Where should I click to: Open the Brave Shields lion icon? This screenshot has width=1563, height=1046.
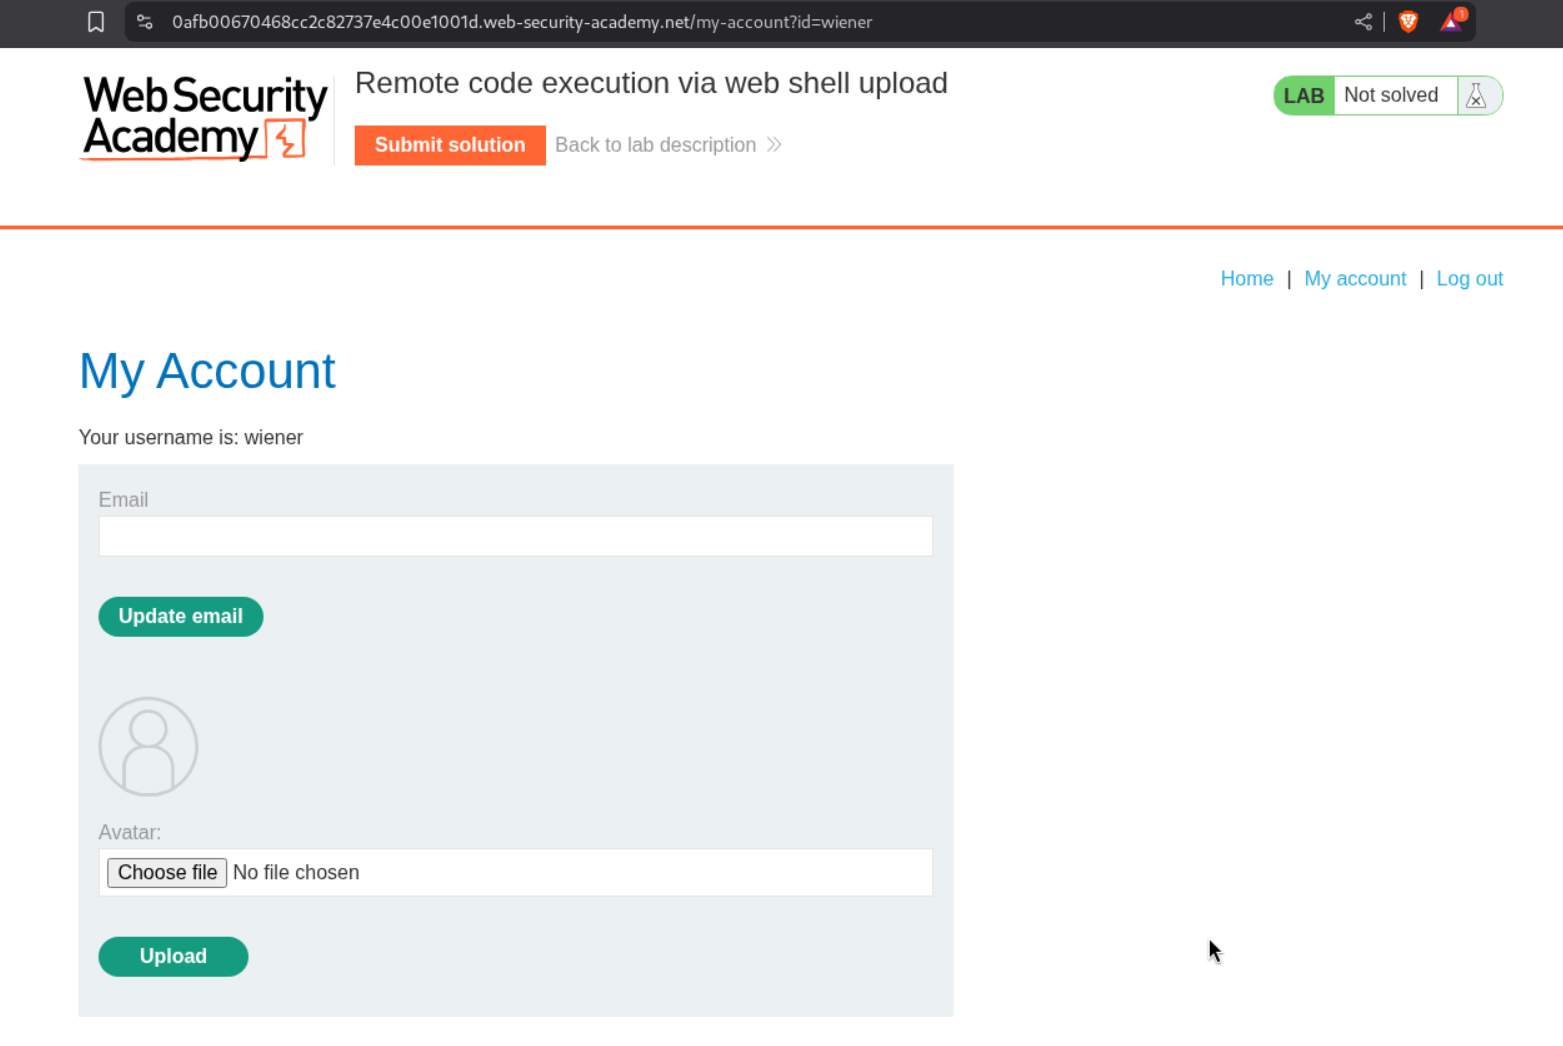pos(1408,22)
